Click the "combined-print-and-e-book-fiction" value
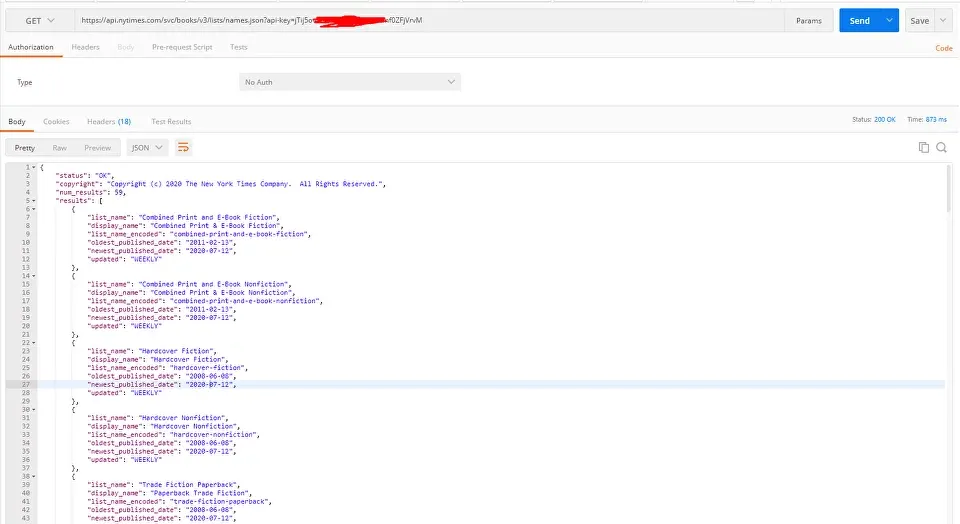The width and height of the screenshot is (960, 524). (x=240, y=234)
